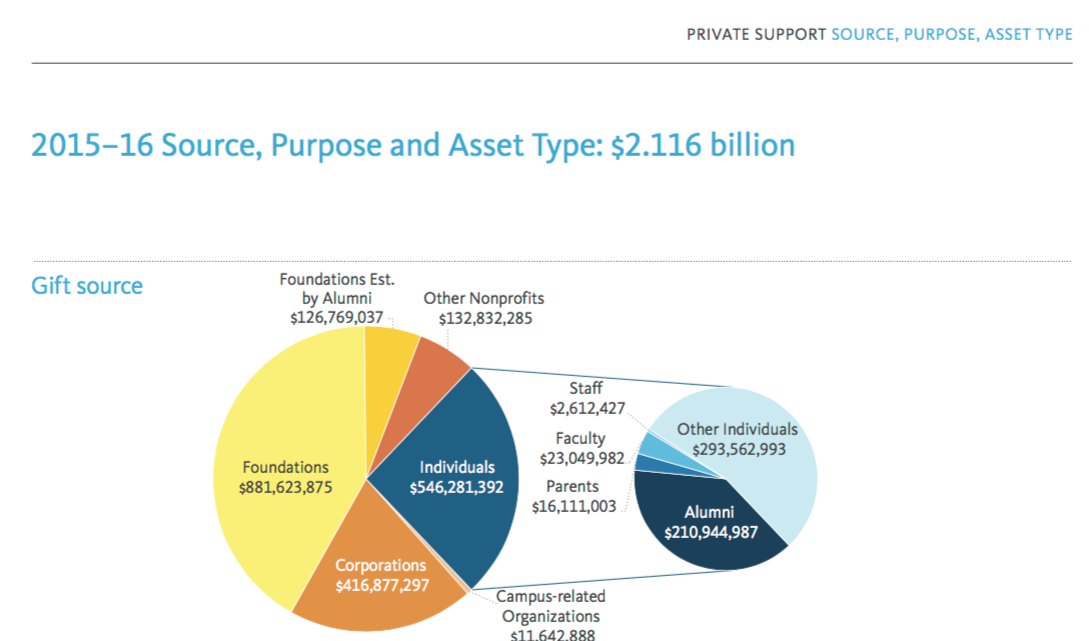Click the "SOURCE, PURPOSE, ASSET TYPE" header text
Image resolution: width=1089 pixels, height=641 pixels.
coord(951,34)
